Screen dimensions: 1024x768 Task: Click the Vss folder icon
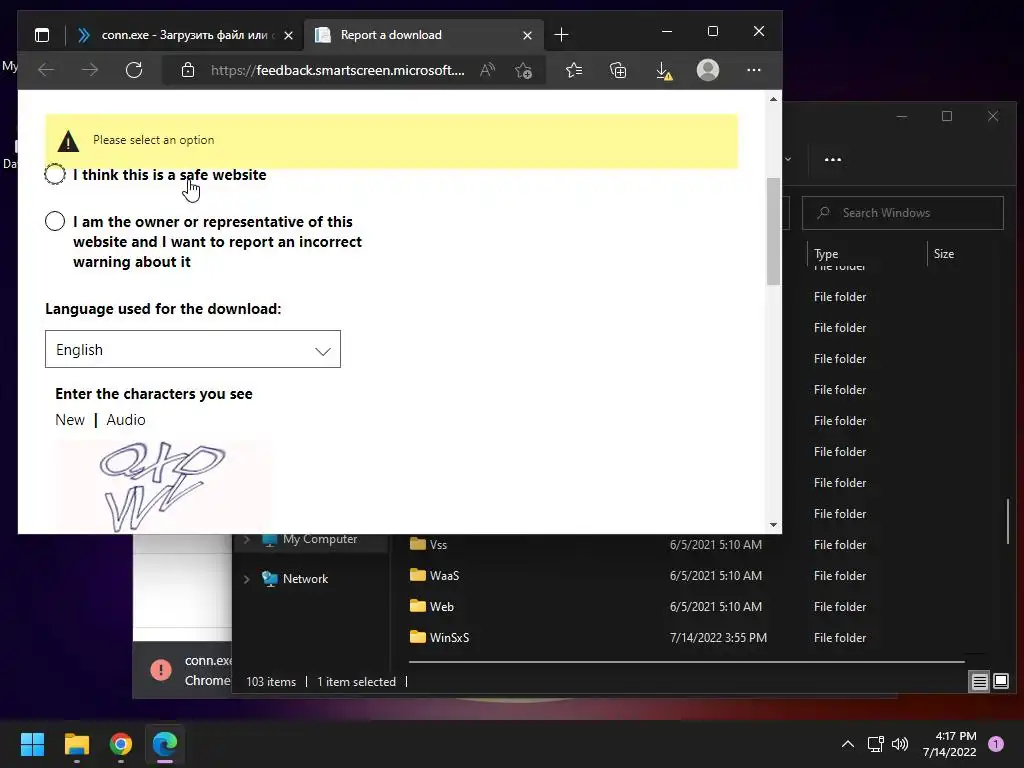[x=417, y=544]
